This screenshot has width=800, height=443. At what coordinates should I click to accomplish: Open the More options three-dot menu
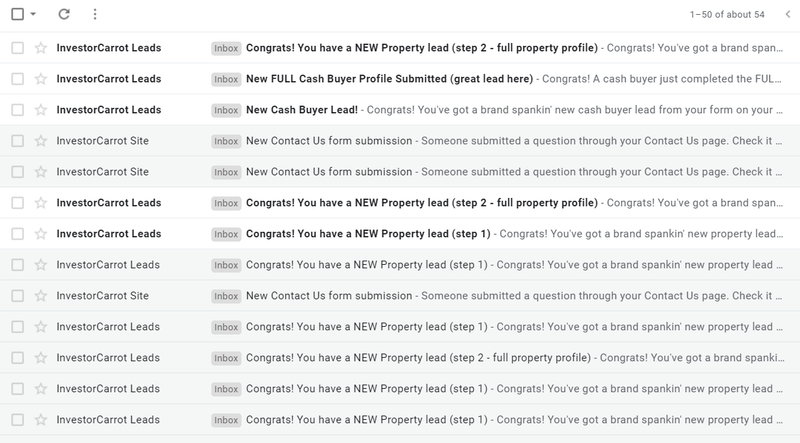click(95, 15)
